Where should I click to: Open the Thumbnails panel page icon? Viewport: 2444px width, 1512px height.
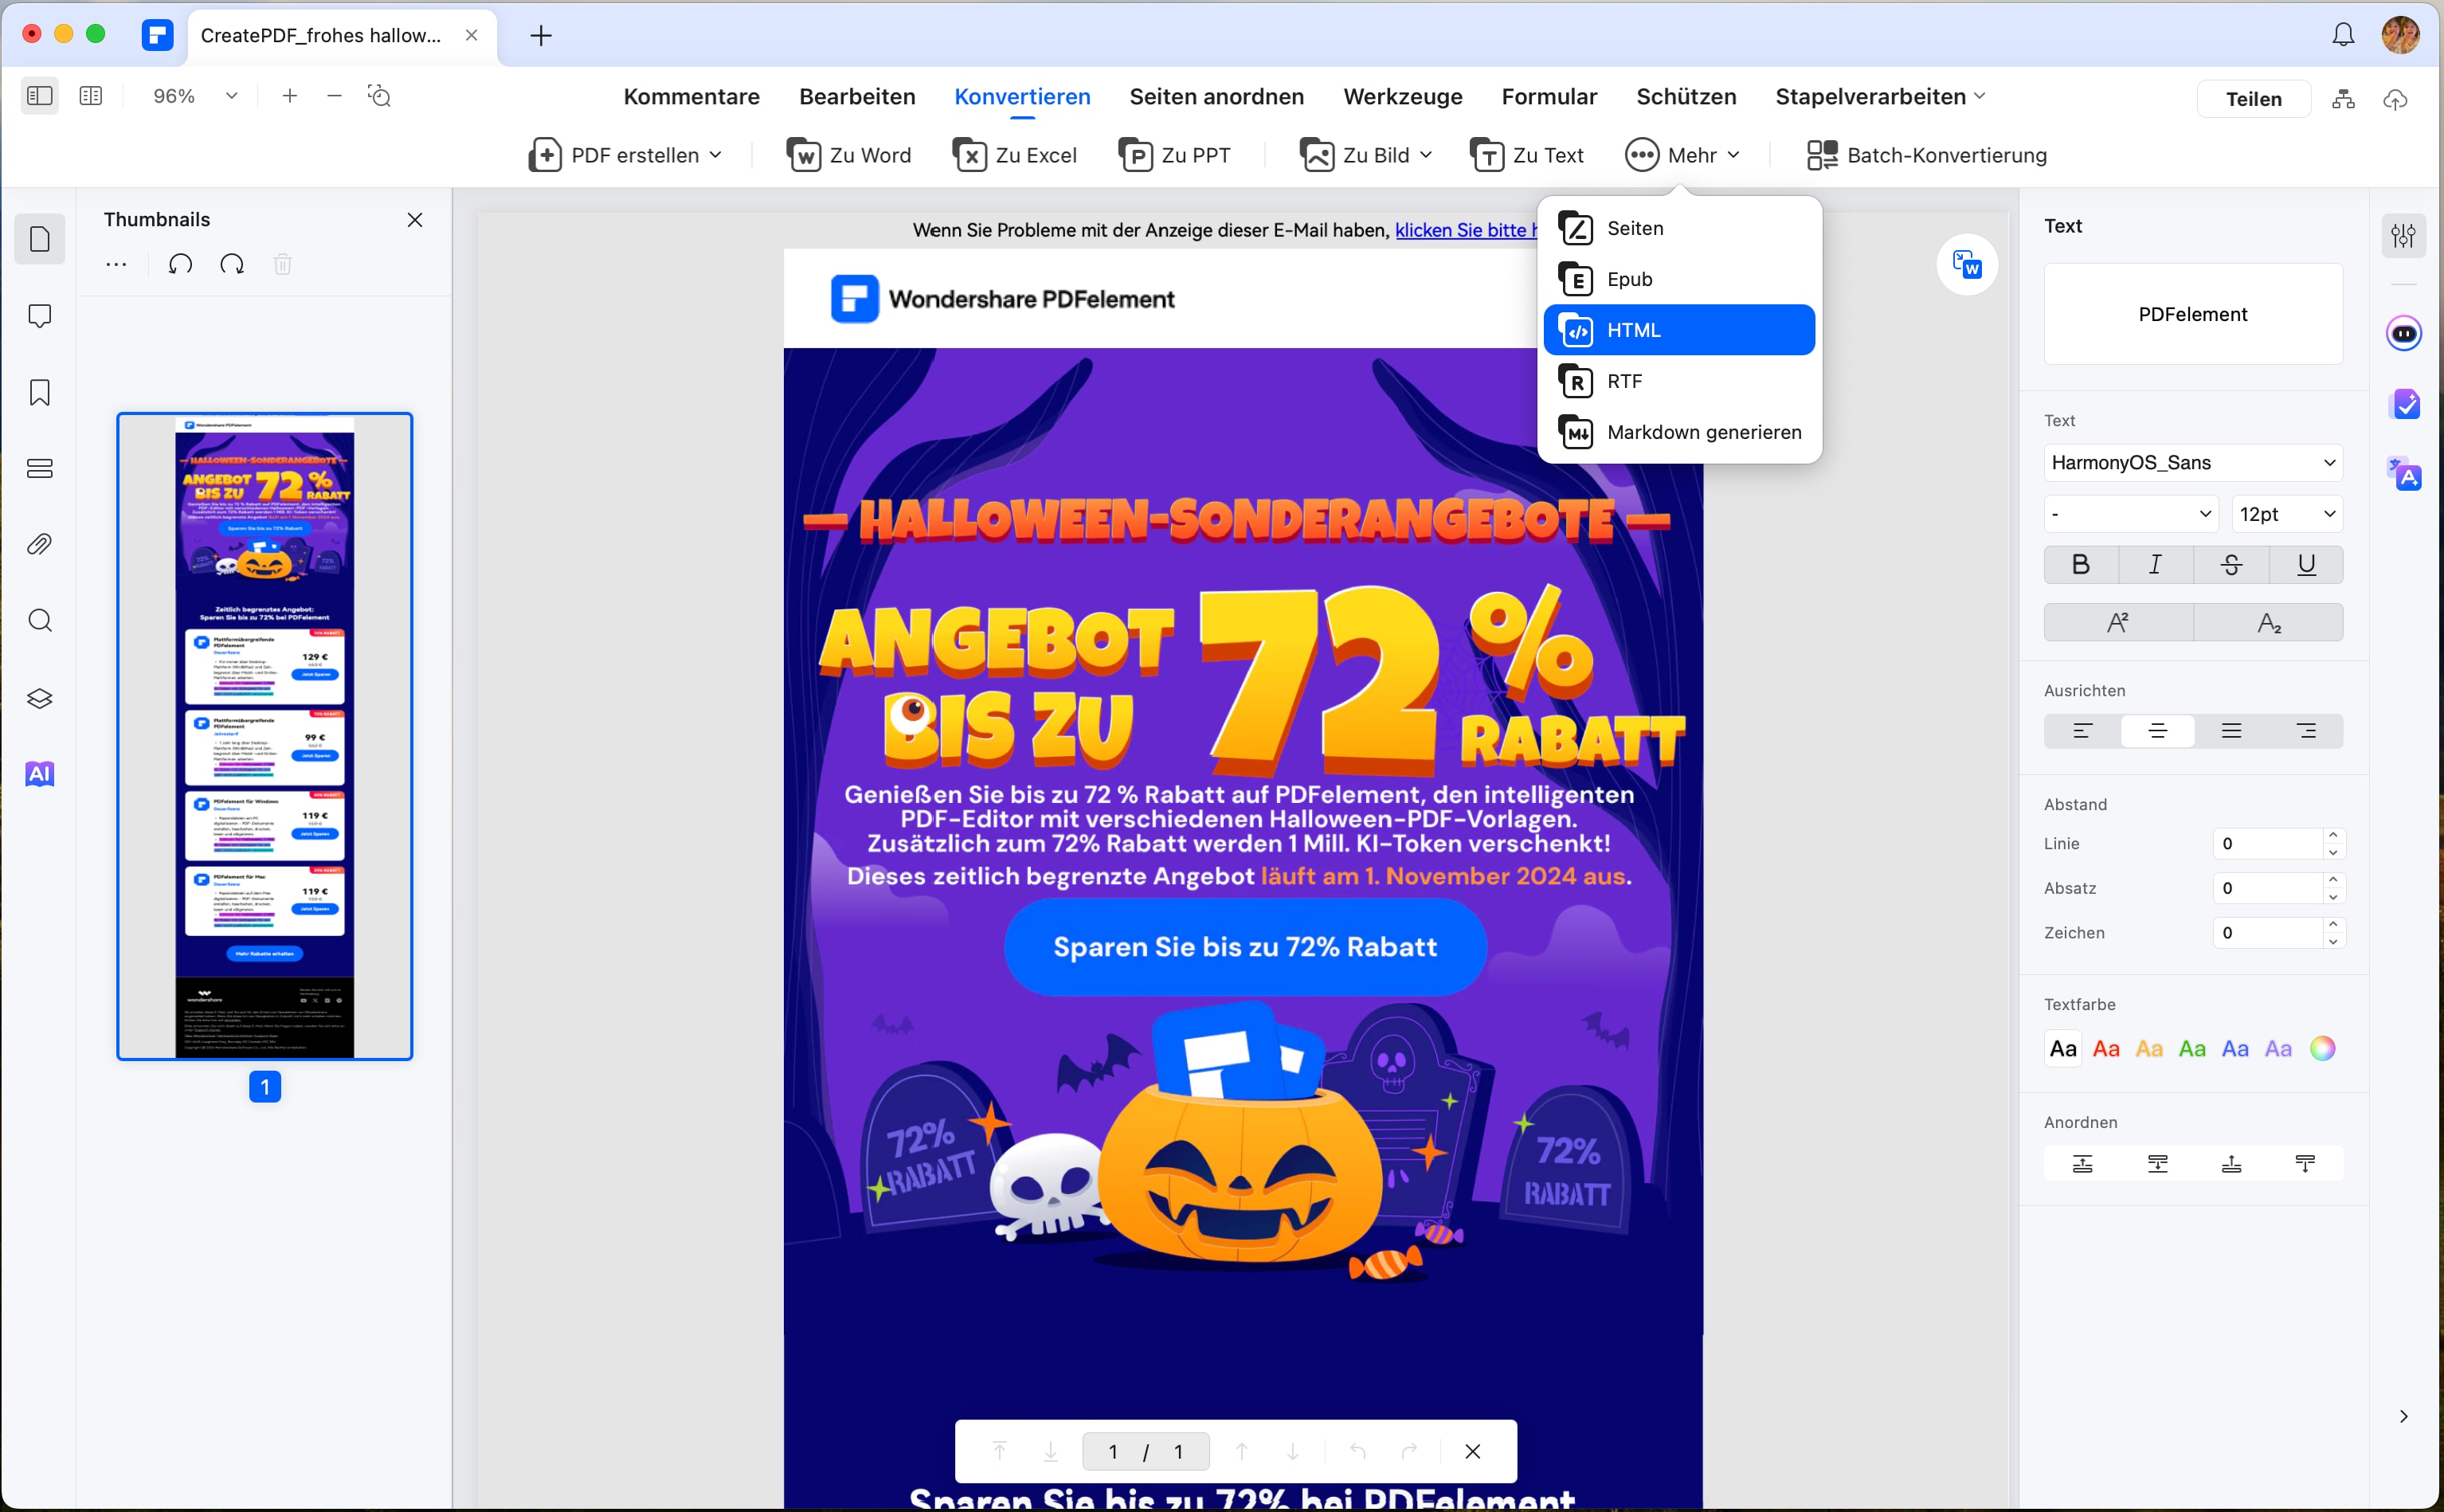(40, 239)
